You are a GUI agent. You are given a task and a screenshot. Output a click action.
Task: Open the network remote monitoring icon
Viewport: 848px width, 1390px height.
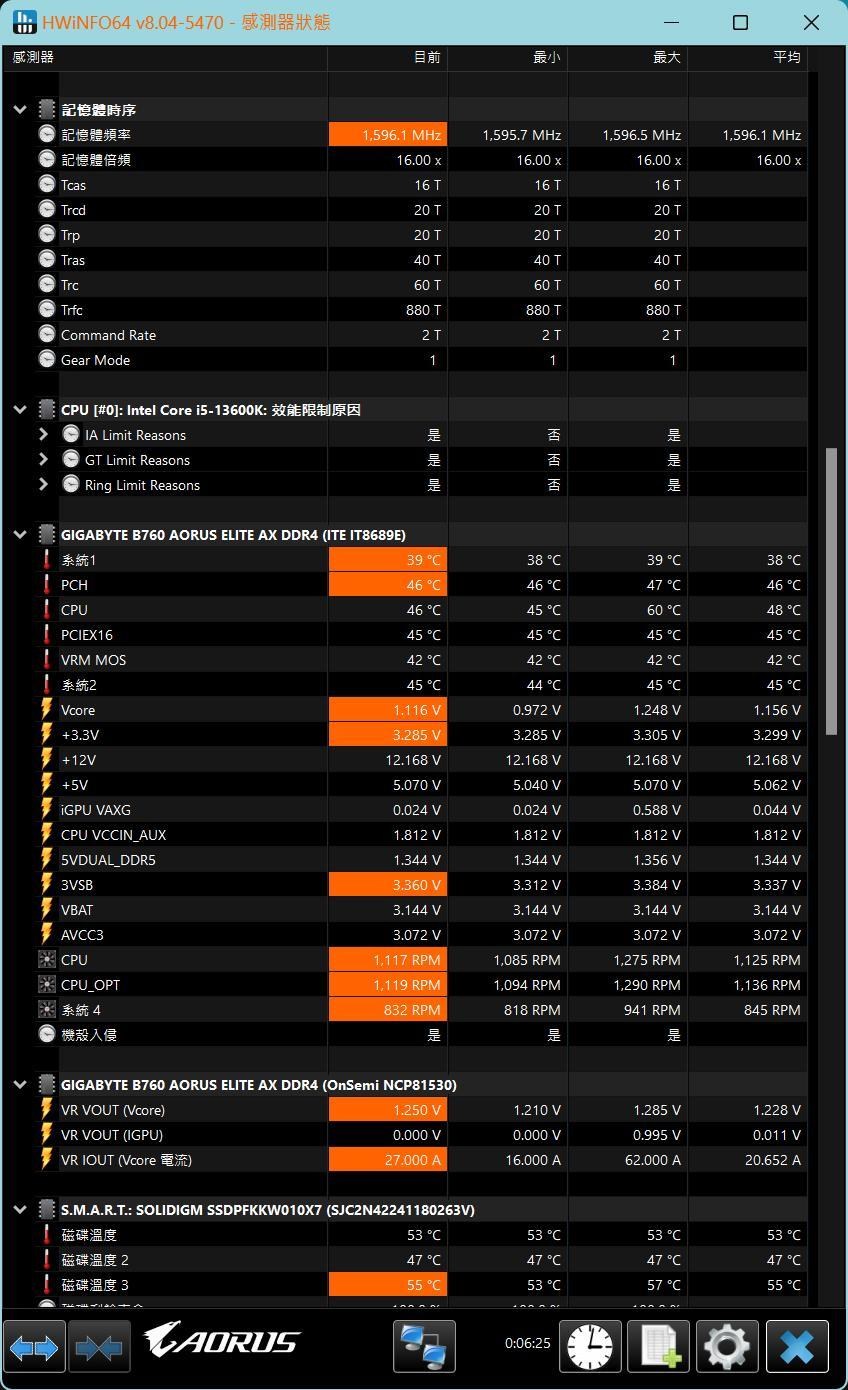(424, 1347)
